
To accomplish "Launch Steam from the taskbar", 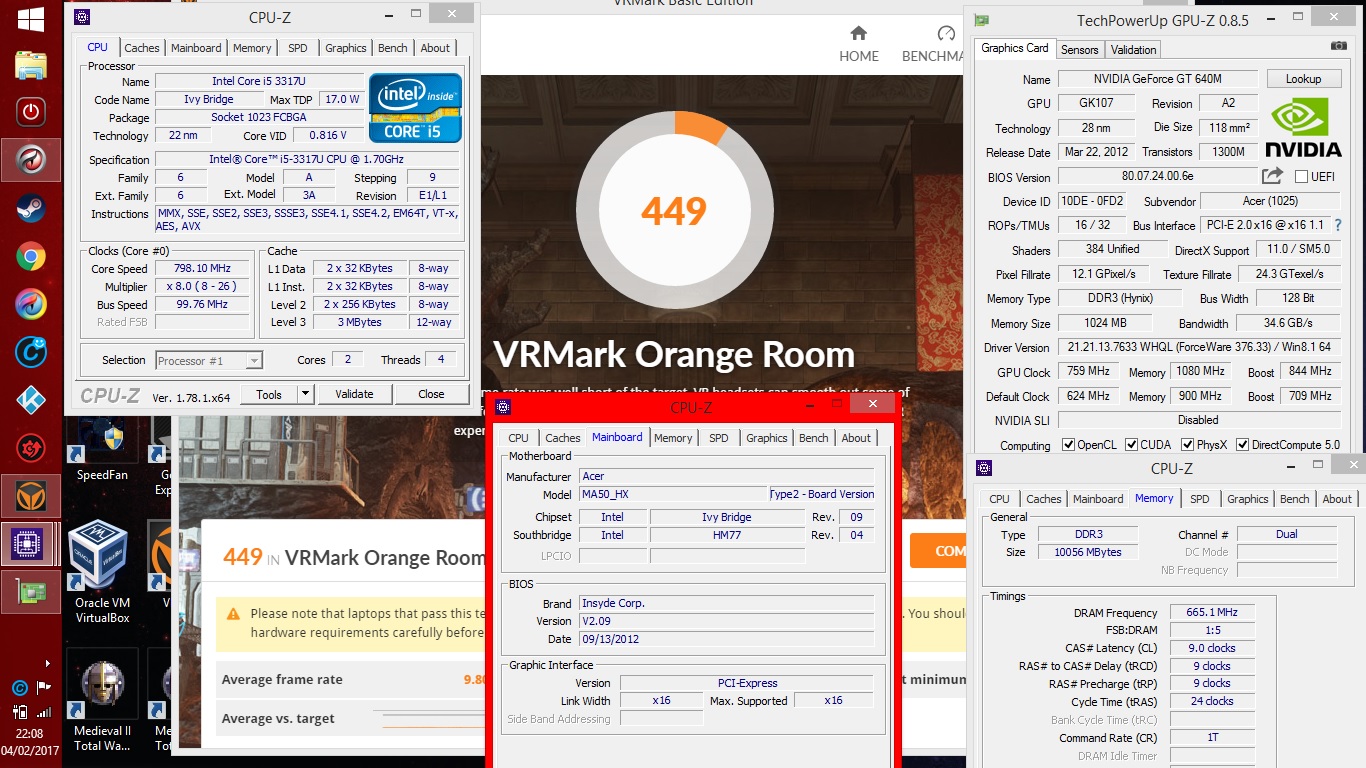I will tap(30, 208).
